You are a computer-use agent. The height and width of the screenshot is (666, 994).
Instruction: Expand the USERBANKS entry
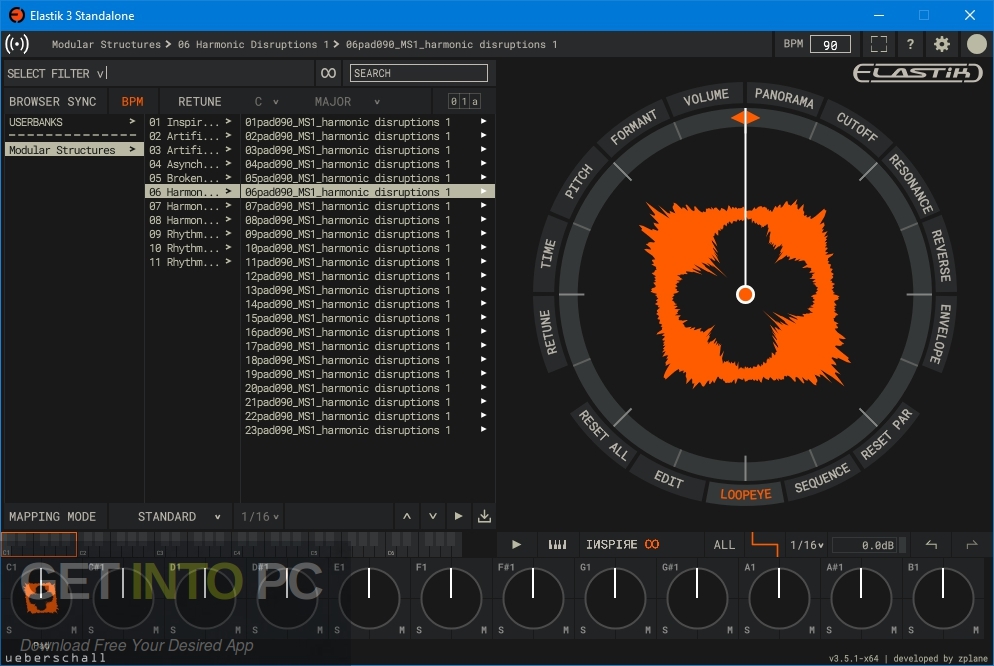(73, 122)
